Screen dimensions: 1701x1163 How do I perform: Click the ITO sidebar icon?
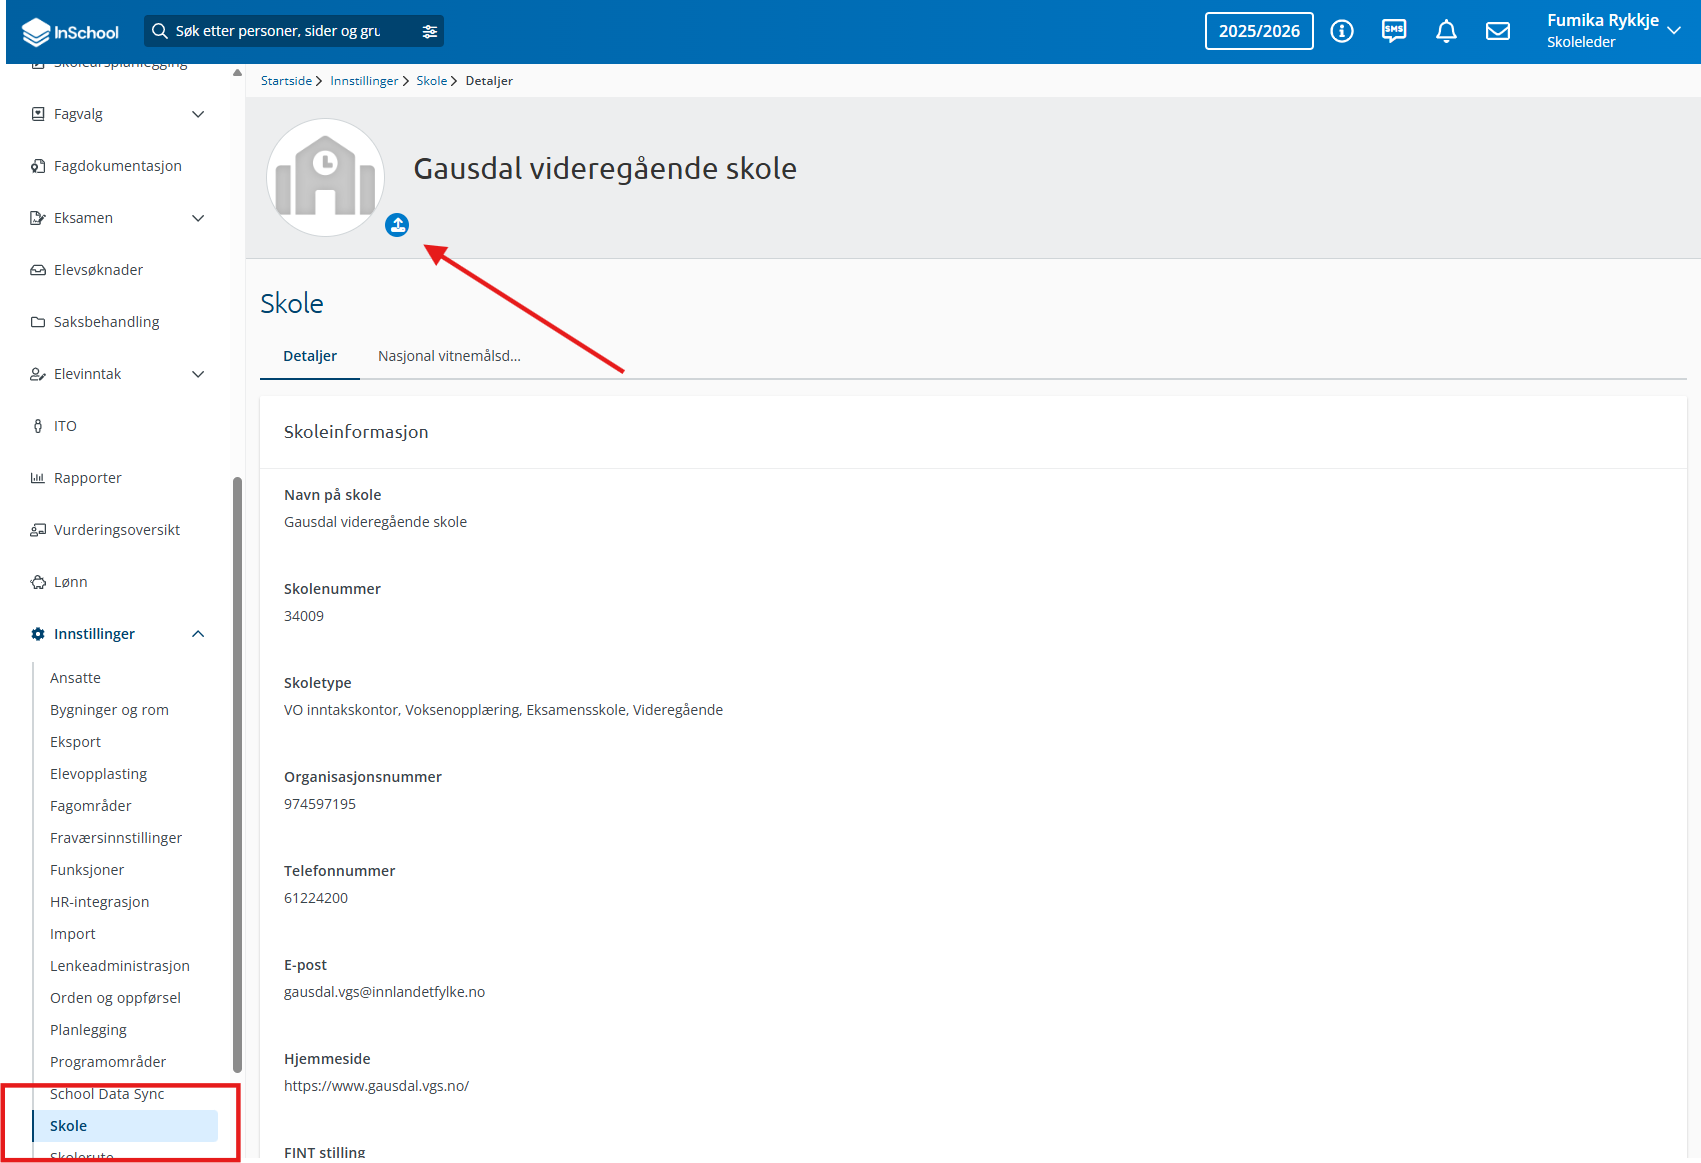click(38, 426)
